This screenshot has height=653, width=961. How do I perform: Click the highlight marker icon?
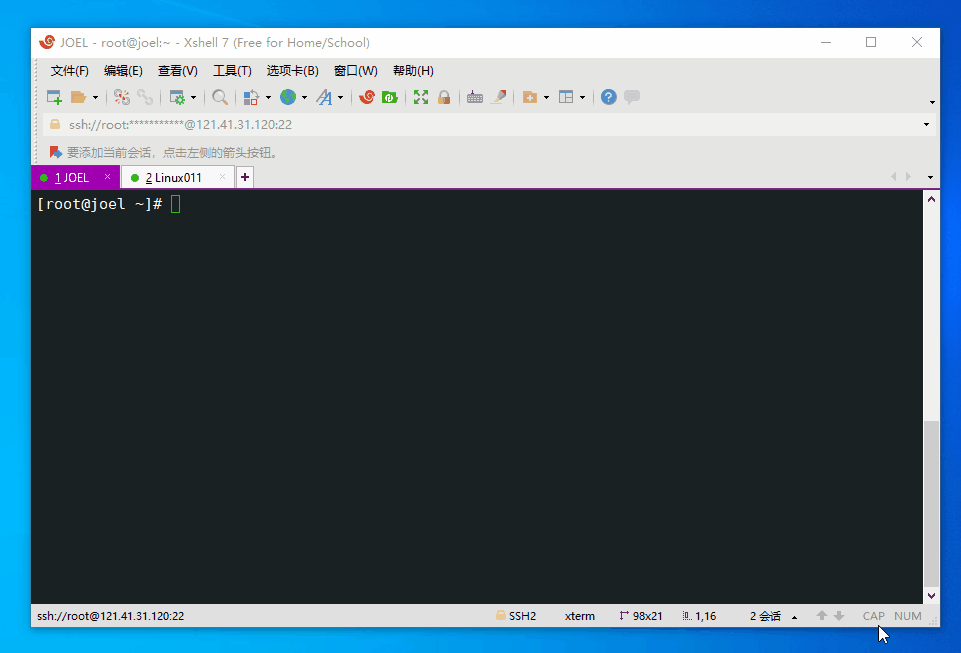pos(499,97)
